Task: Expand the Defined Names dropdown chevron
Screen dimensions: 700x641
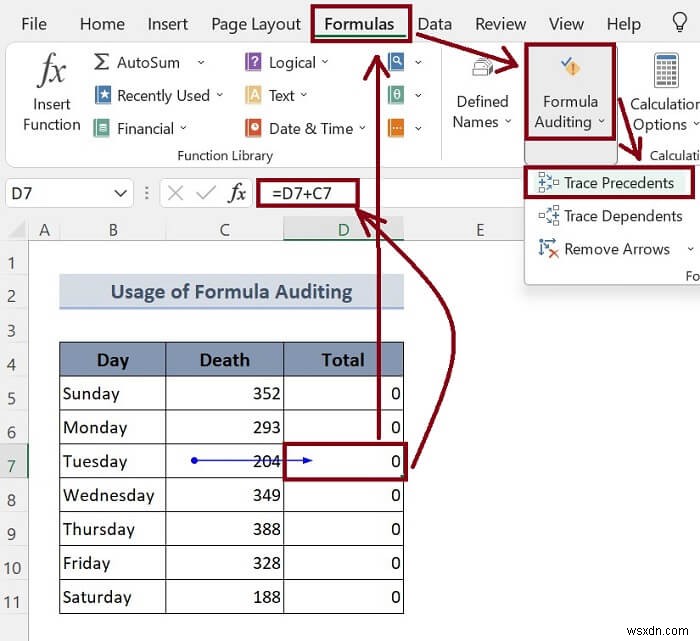Action: click(x=508, y=121)
